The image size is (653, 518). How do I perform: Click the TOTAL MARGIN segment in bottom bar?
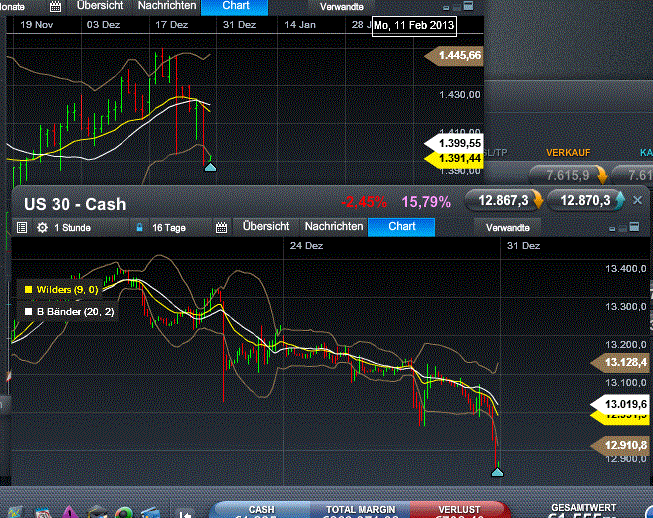click(x=360, y=510)
